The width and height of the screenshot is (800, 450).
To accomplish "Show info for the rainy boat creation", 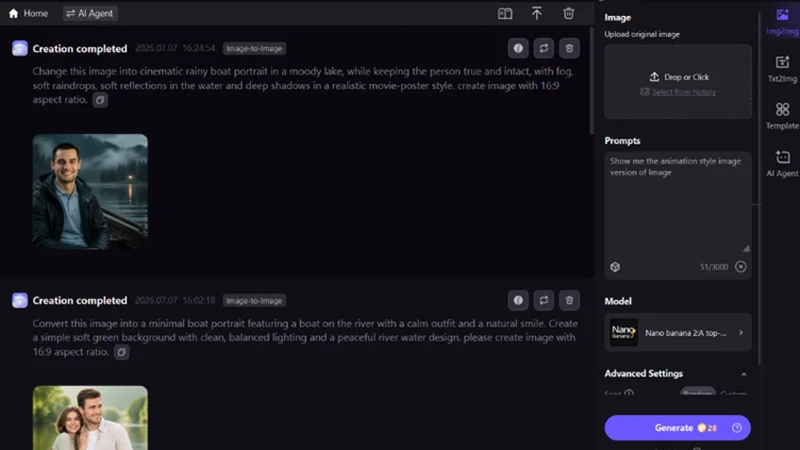I will (518, 48).
